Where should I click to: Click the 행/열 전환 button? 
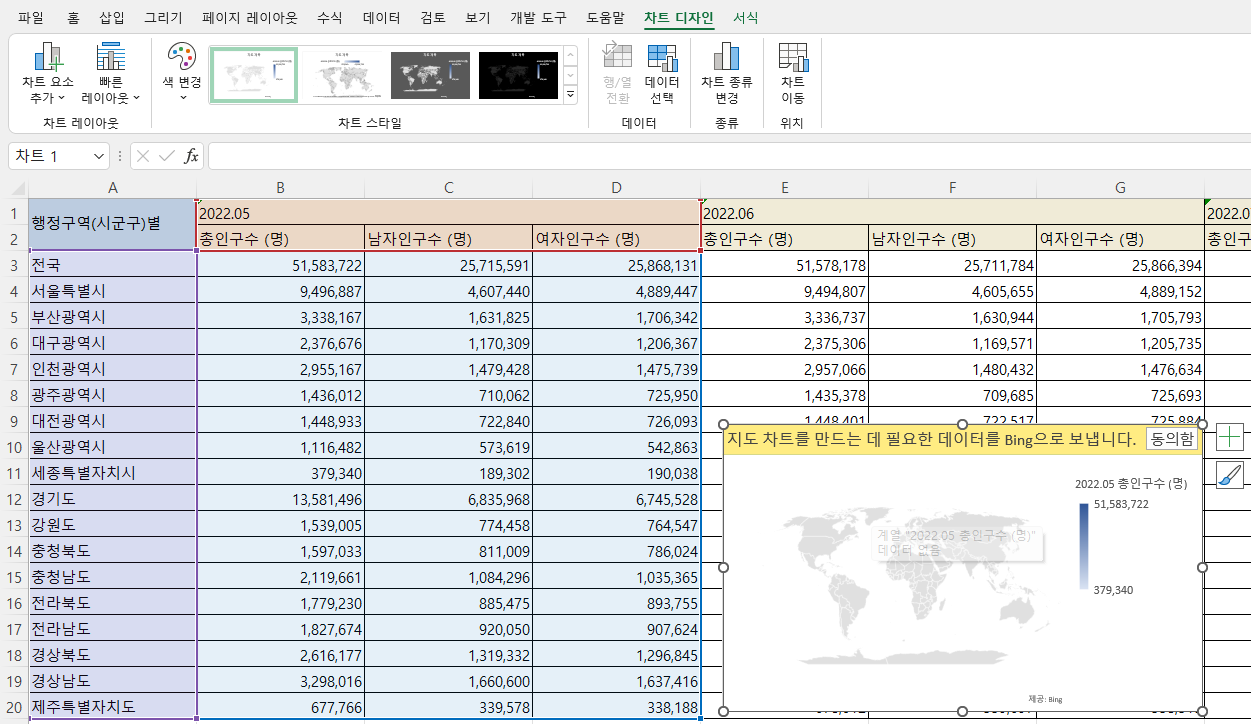coord(617,74)
